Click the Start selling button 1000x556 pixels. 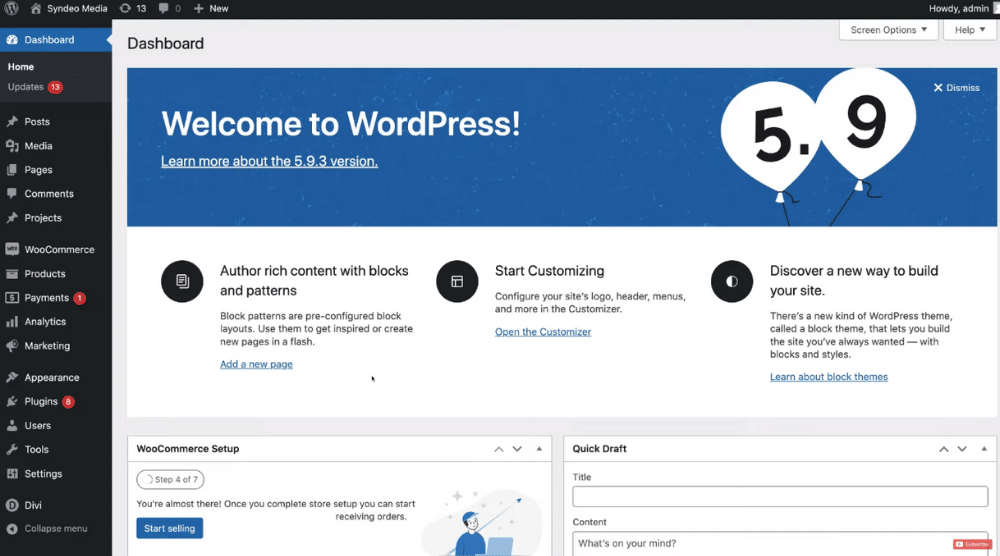pos(170,528)
